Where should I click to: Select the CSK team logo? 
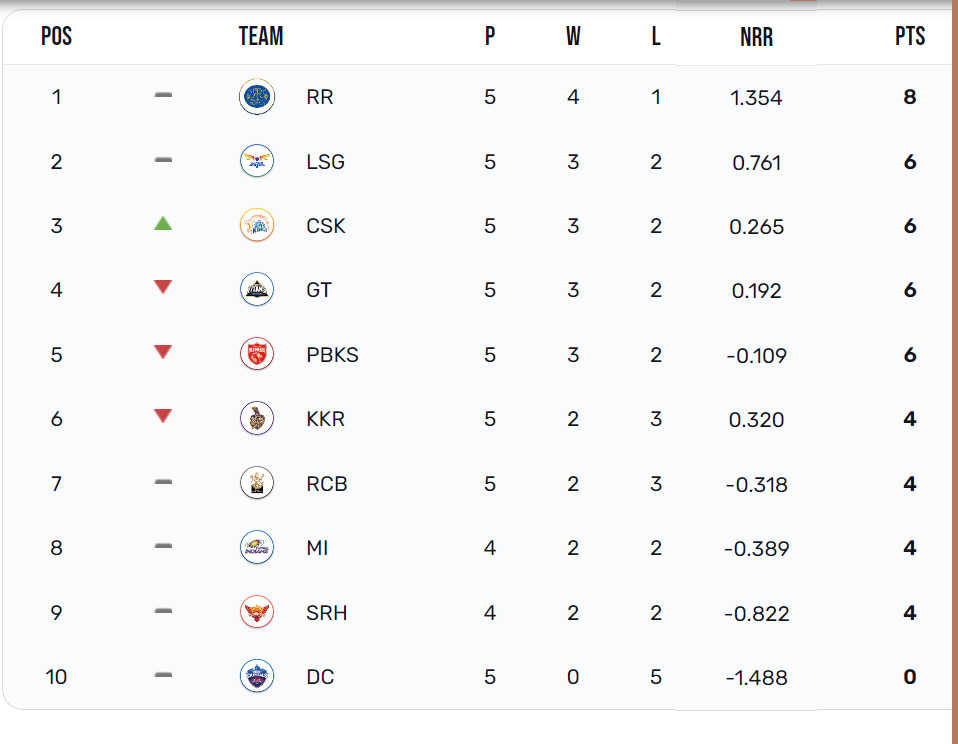click(257, 225)
